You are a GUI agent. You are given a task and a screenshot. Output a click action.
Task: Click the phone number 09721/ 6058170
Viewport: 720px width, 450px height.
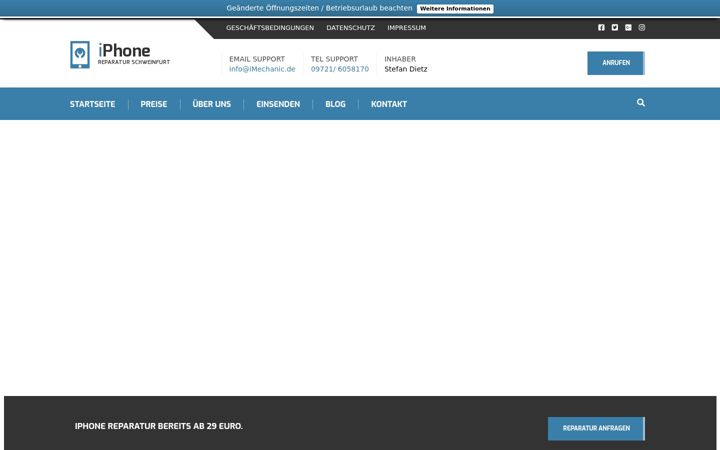(x=340, y=69)
